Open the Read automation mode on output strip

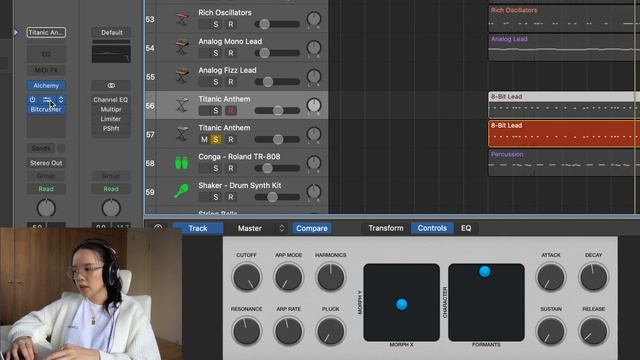111,189
